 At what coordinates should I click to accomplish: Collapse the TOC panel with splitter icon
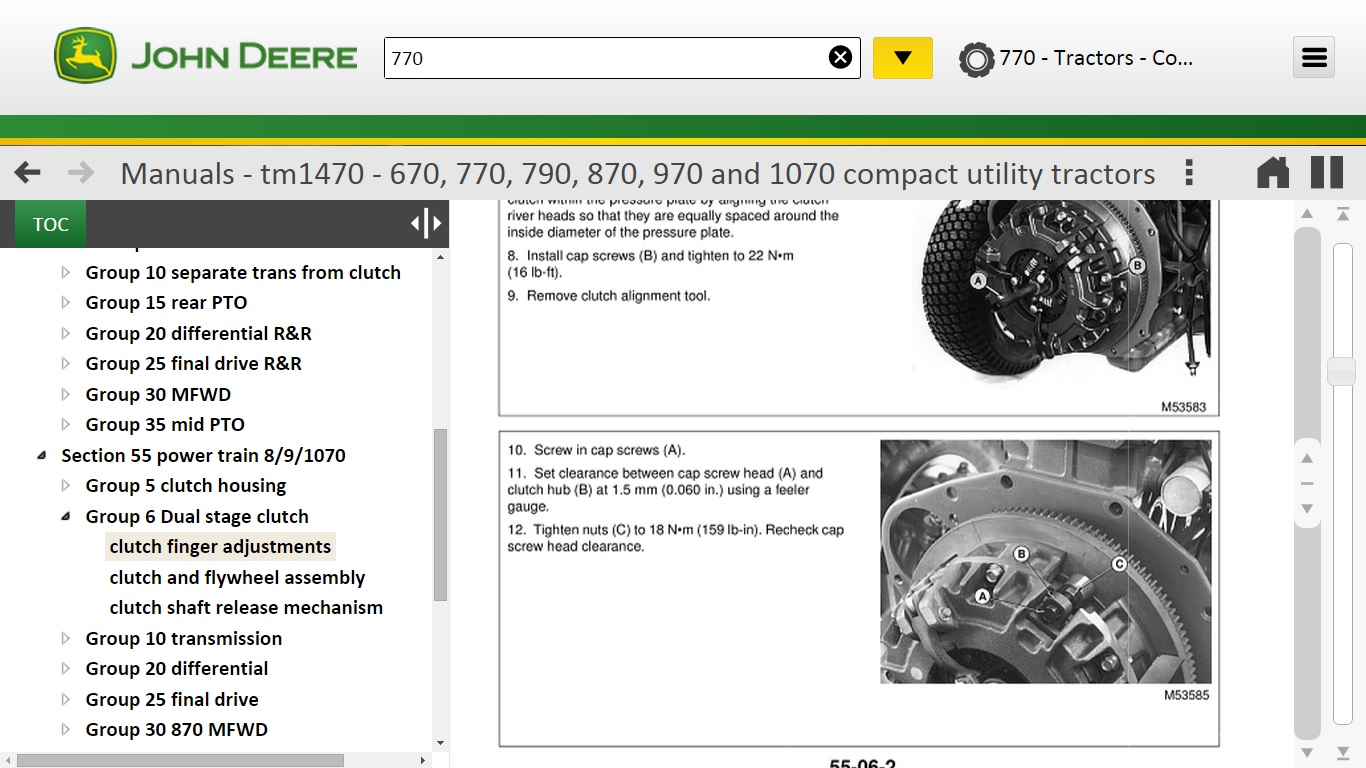coord(426,224)
